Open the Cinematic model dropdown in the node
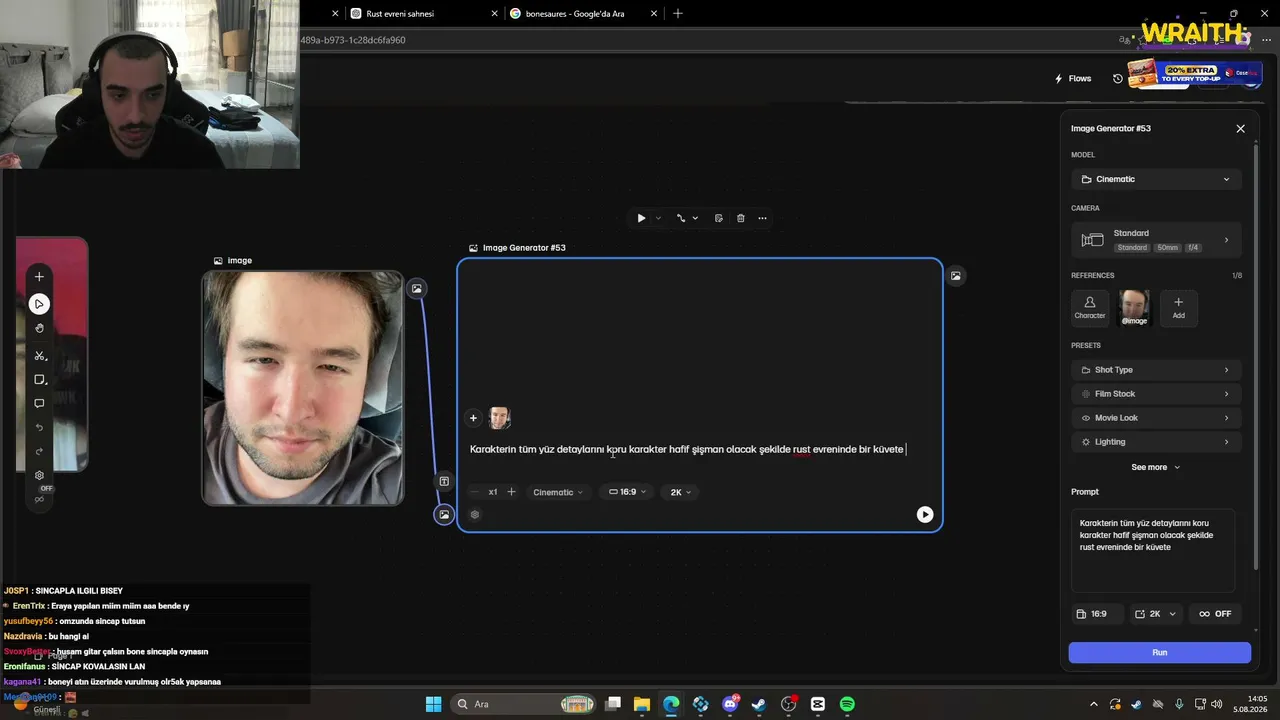The width and height of the screenshot is (1280, 720). click(557, 492)
